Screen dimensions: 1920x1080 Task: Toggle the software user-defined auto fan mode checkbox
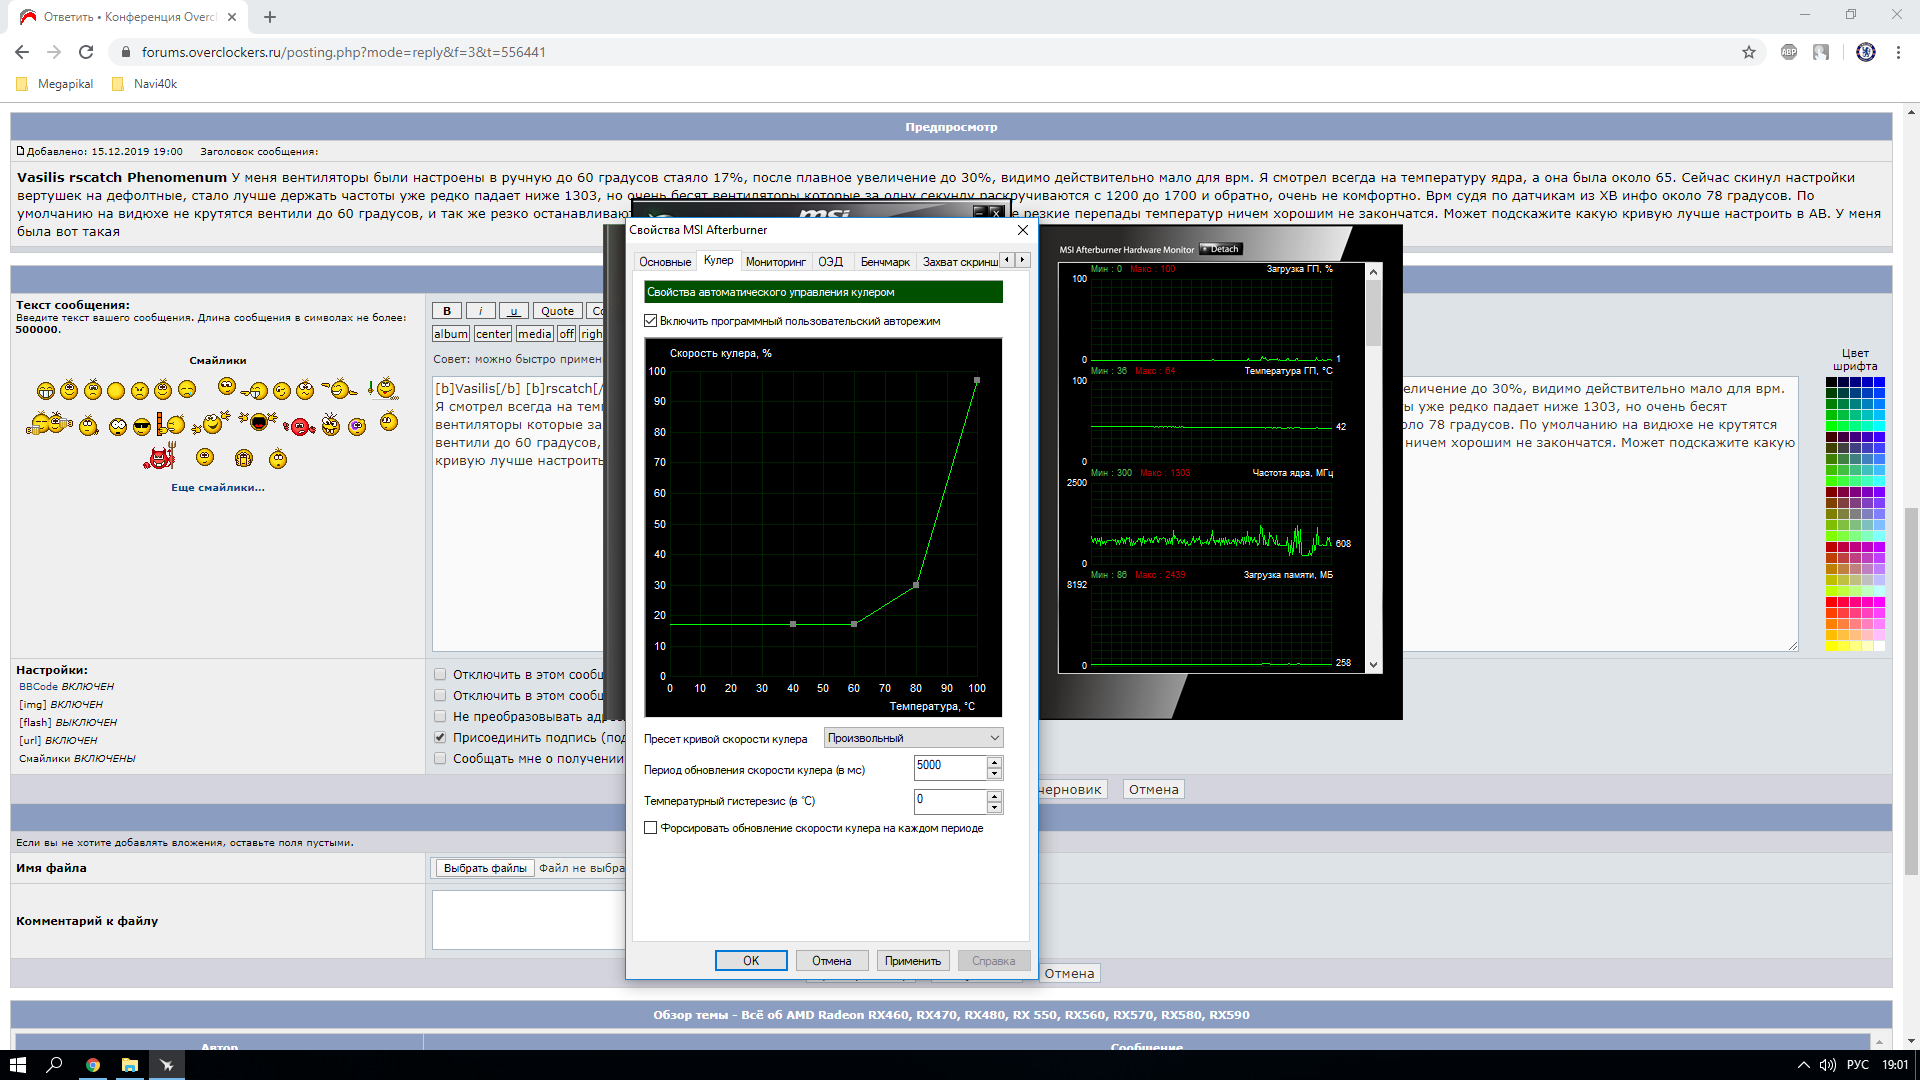tap(651, 321)
